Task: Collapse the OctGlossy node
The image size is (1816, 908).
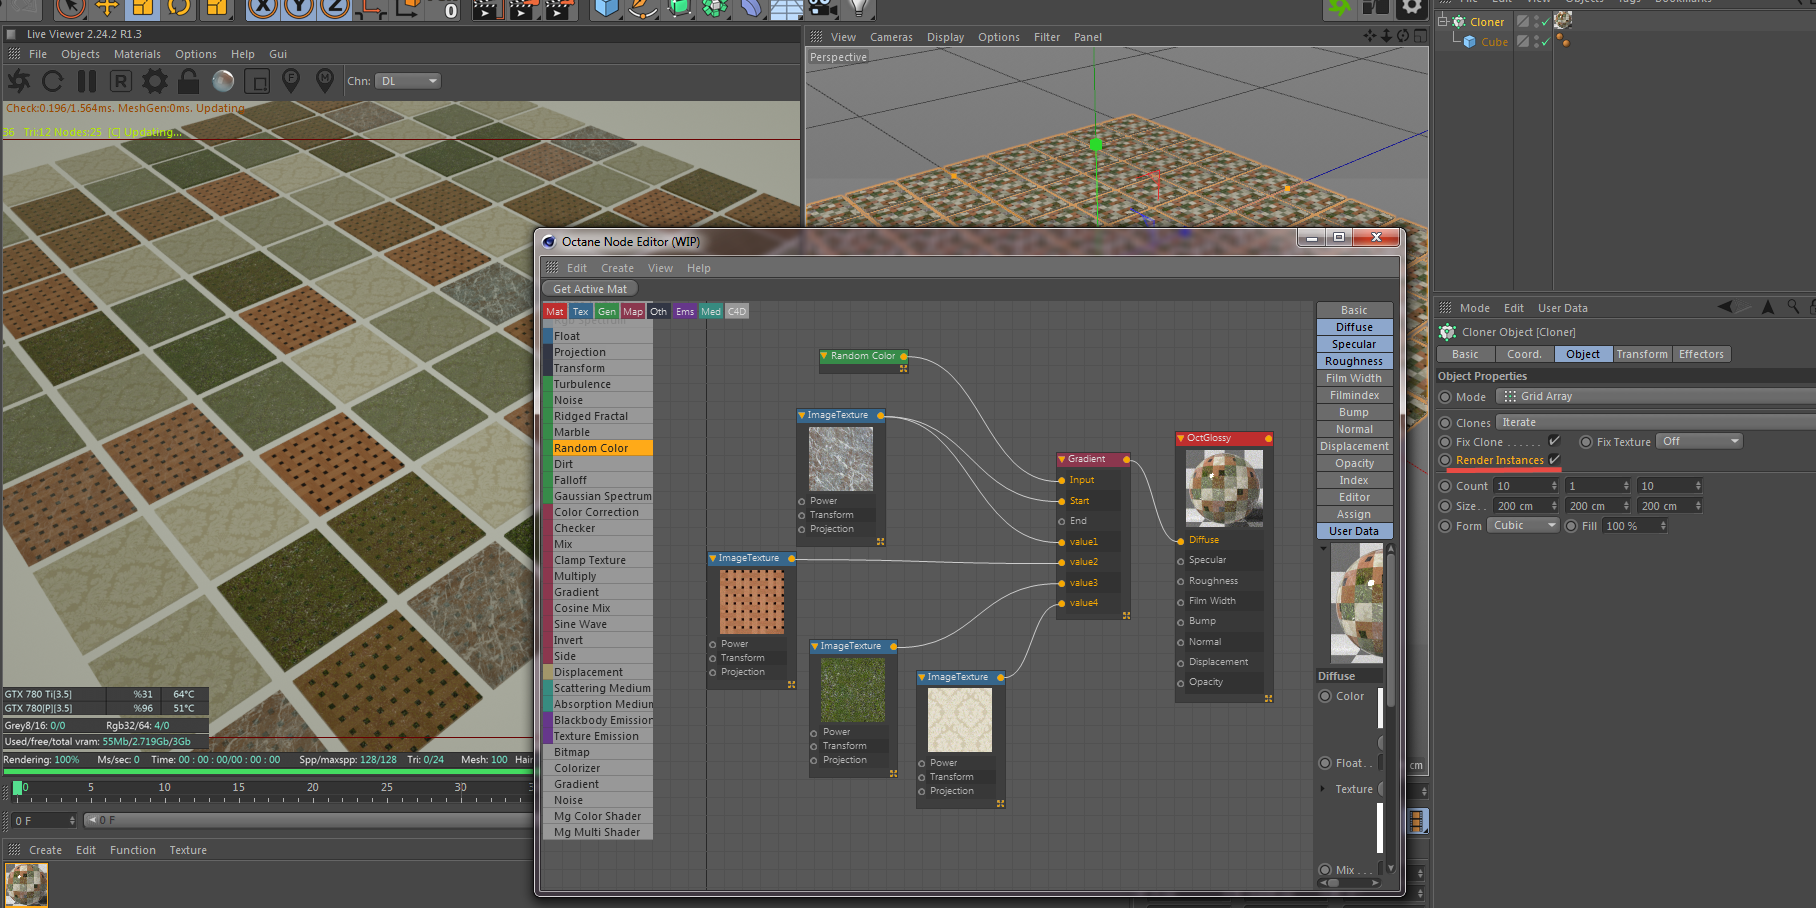Action: 1181,438
